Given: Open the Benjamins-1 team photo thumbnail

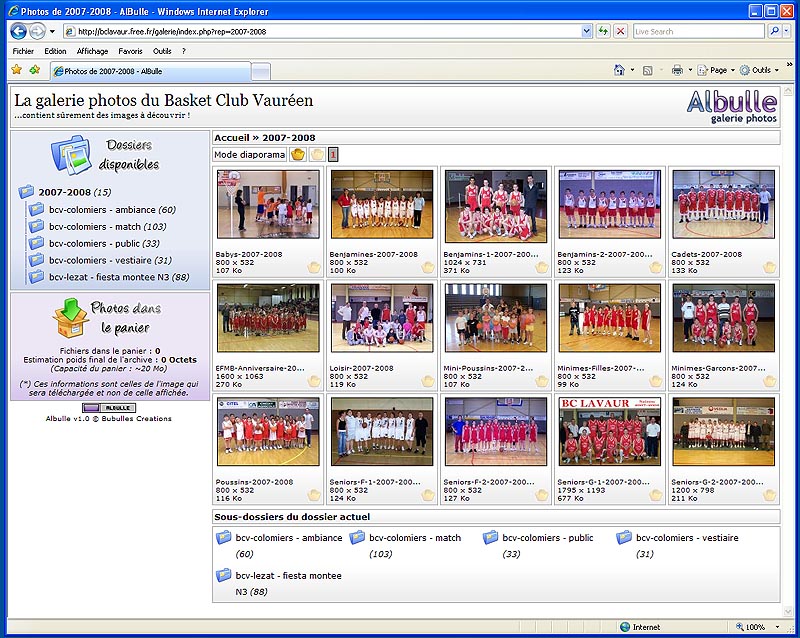Looking at the screenshot, I should click(496, 206).
